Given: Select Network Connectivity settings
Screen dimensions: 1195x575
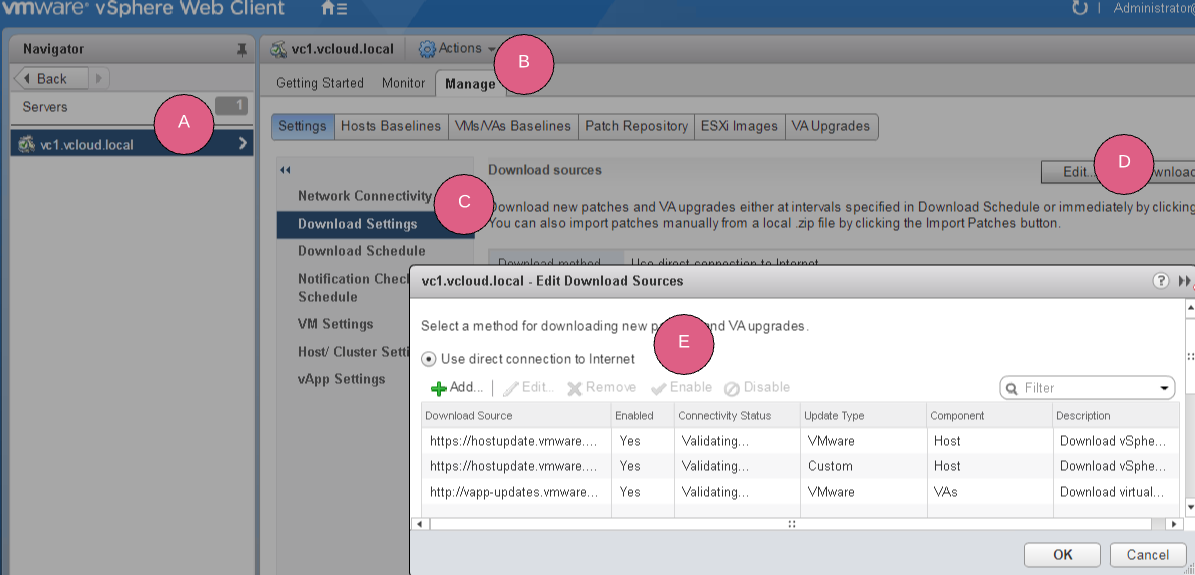Looking at the screenshot, I should point(365,196).
